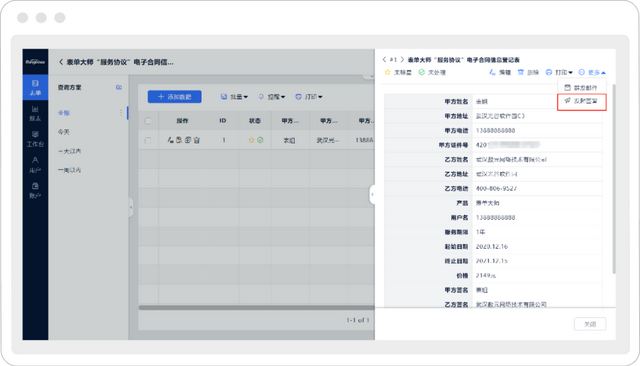Image resolution: width=640 pixels, height=366 pixels.
Task: Select the 今天 today filter
Action: tap(64, 132)
